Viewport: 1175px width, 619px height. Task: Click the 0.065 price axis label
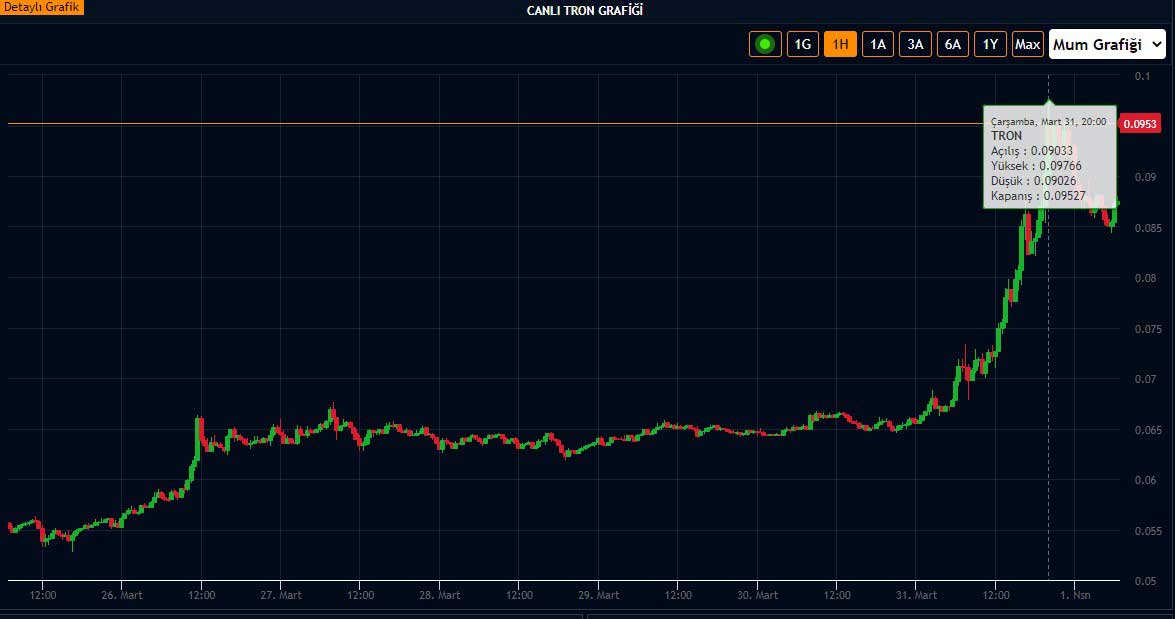(1148, 430)
